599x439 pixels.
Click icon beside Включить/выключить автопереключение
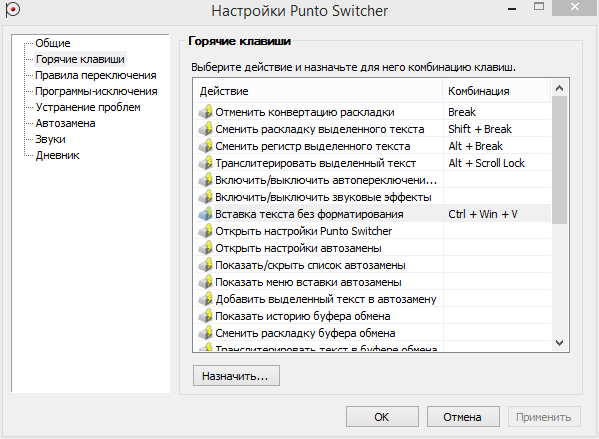(205, 180)
